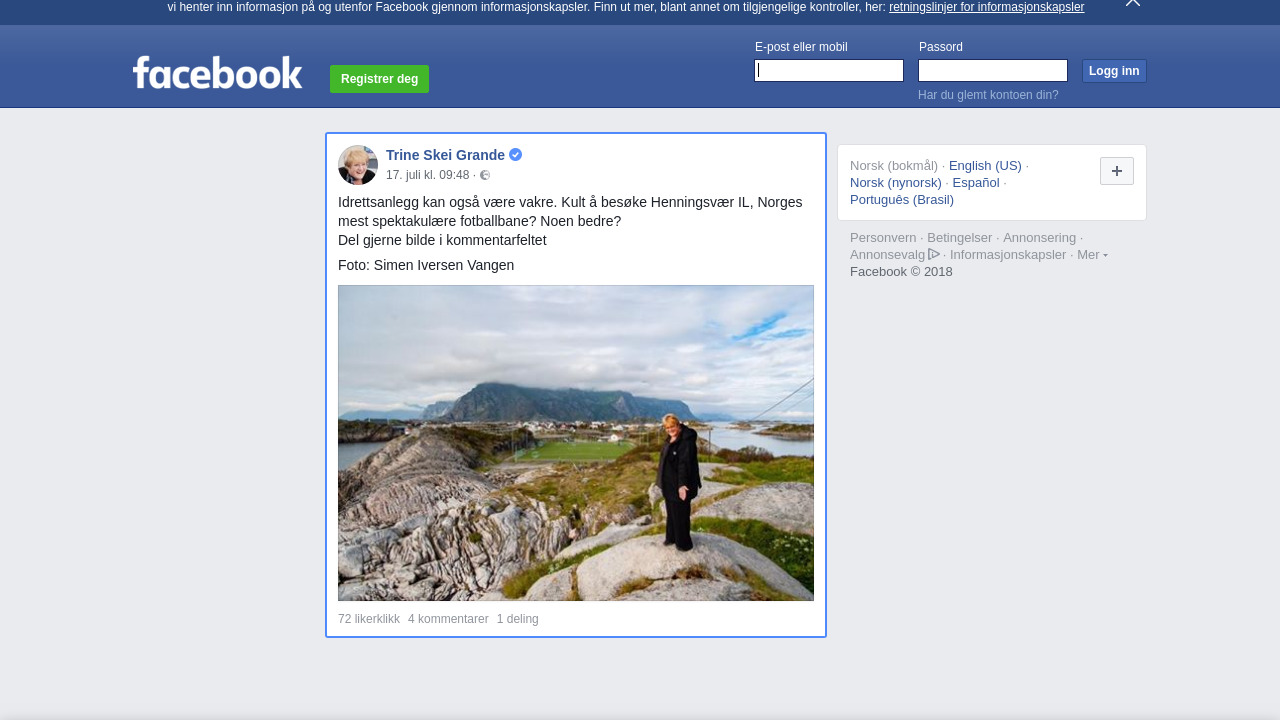Screen dimensions: 1280x720
Task: Switch language to Português (Brasil)
Action: pyautogui.click(x=902, y=200)
